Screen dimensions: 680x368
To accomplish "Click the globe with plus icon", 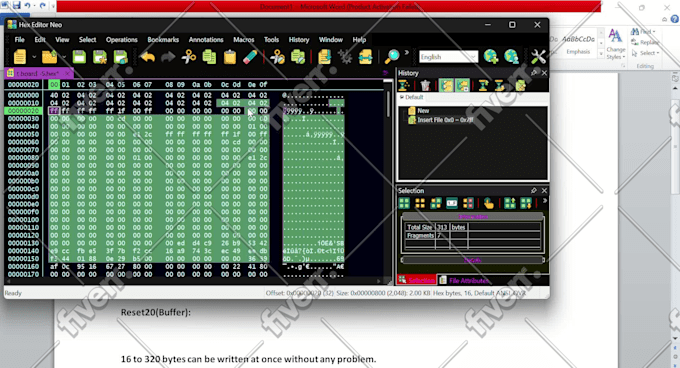I will coord(490,57).
